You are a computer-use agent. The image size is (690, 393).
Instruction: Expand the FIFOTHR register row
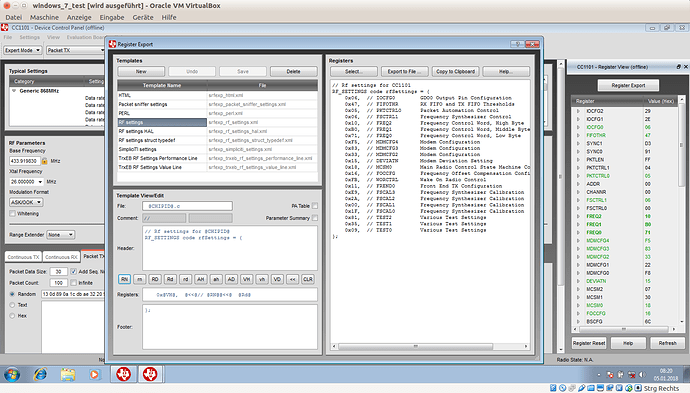[578, 136]
